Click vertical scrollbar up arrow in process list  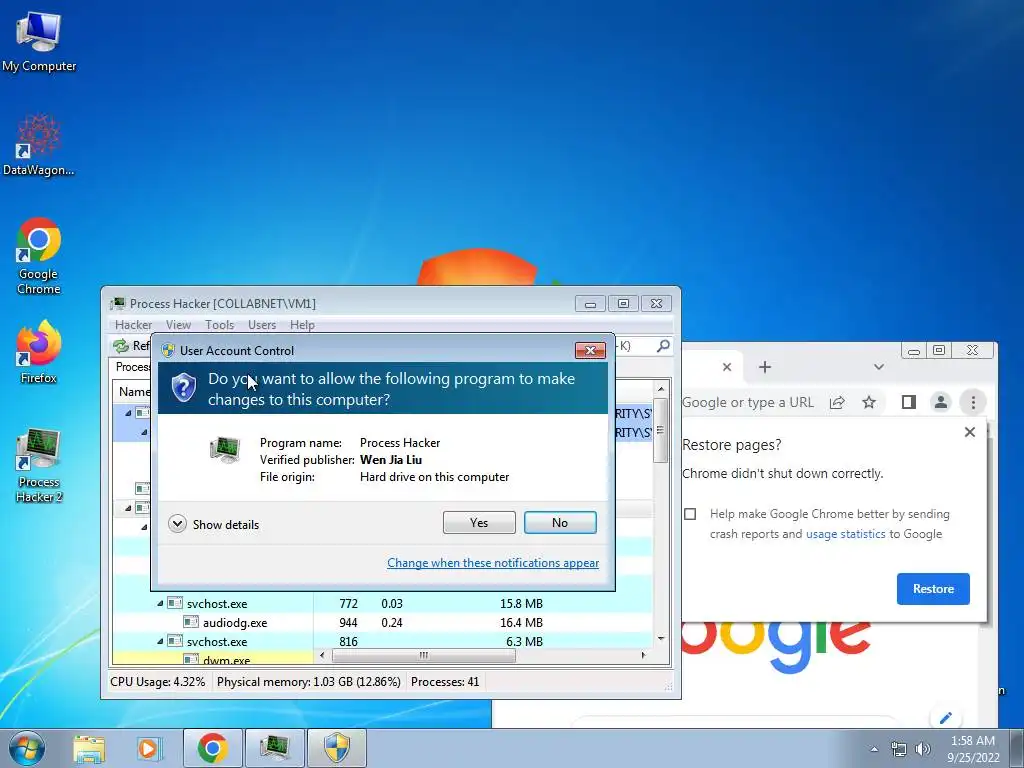point(661,389)
